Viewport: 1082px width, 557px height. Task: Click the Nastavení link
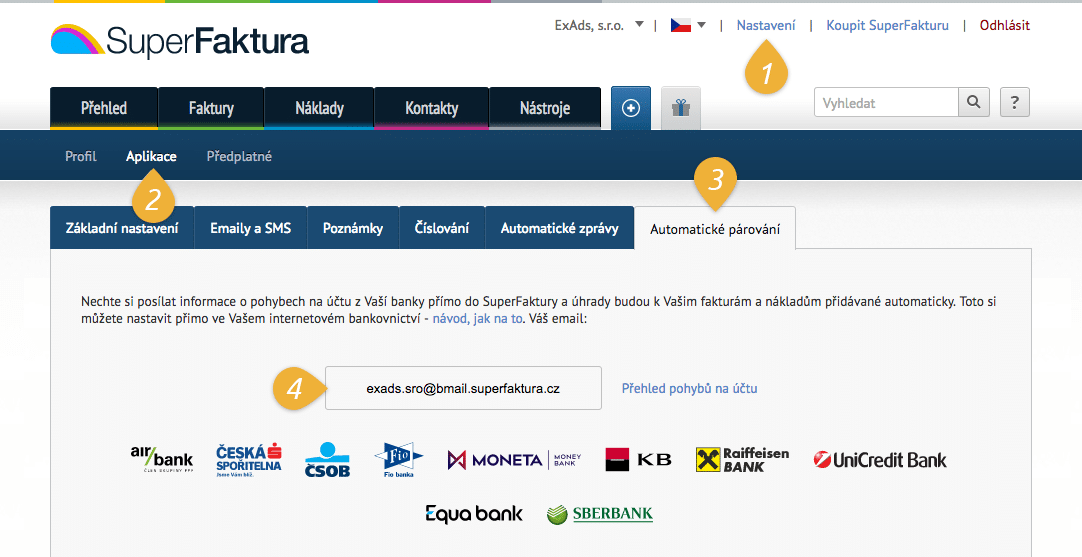tap(766, 26)
